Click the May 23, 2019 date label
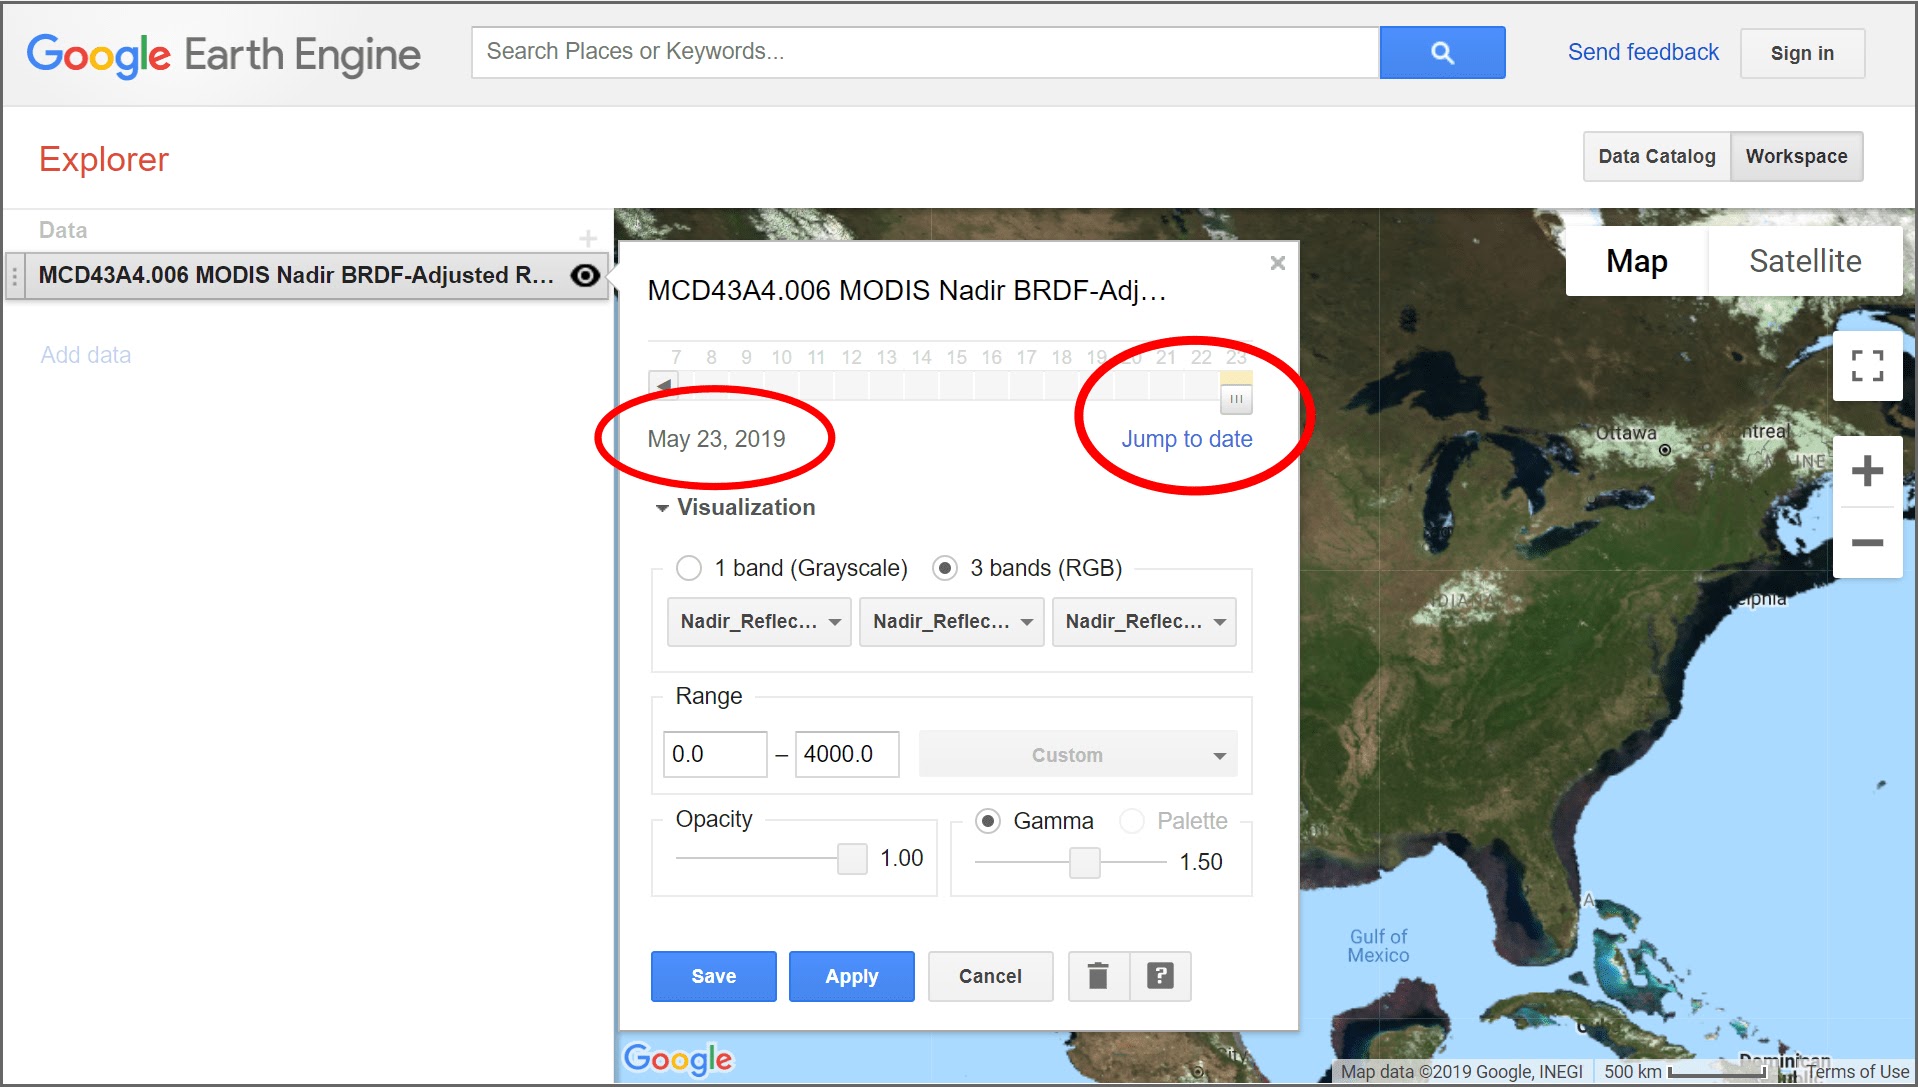The height and width of the screenshot is (1087, 1918). [716, 439]
